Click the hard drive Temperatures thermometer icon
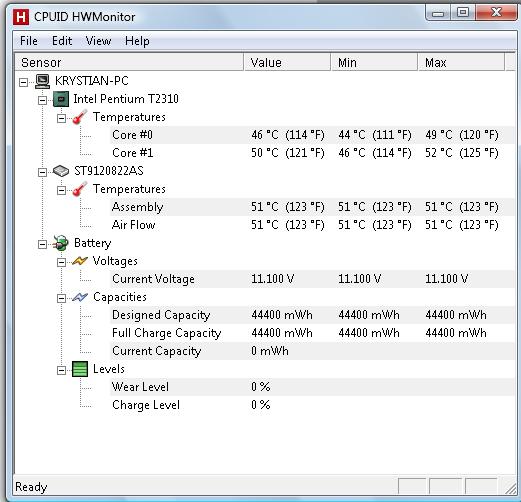 tap(80, 189)
